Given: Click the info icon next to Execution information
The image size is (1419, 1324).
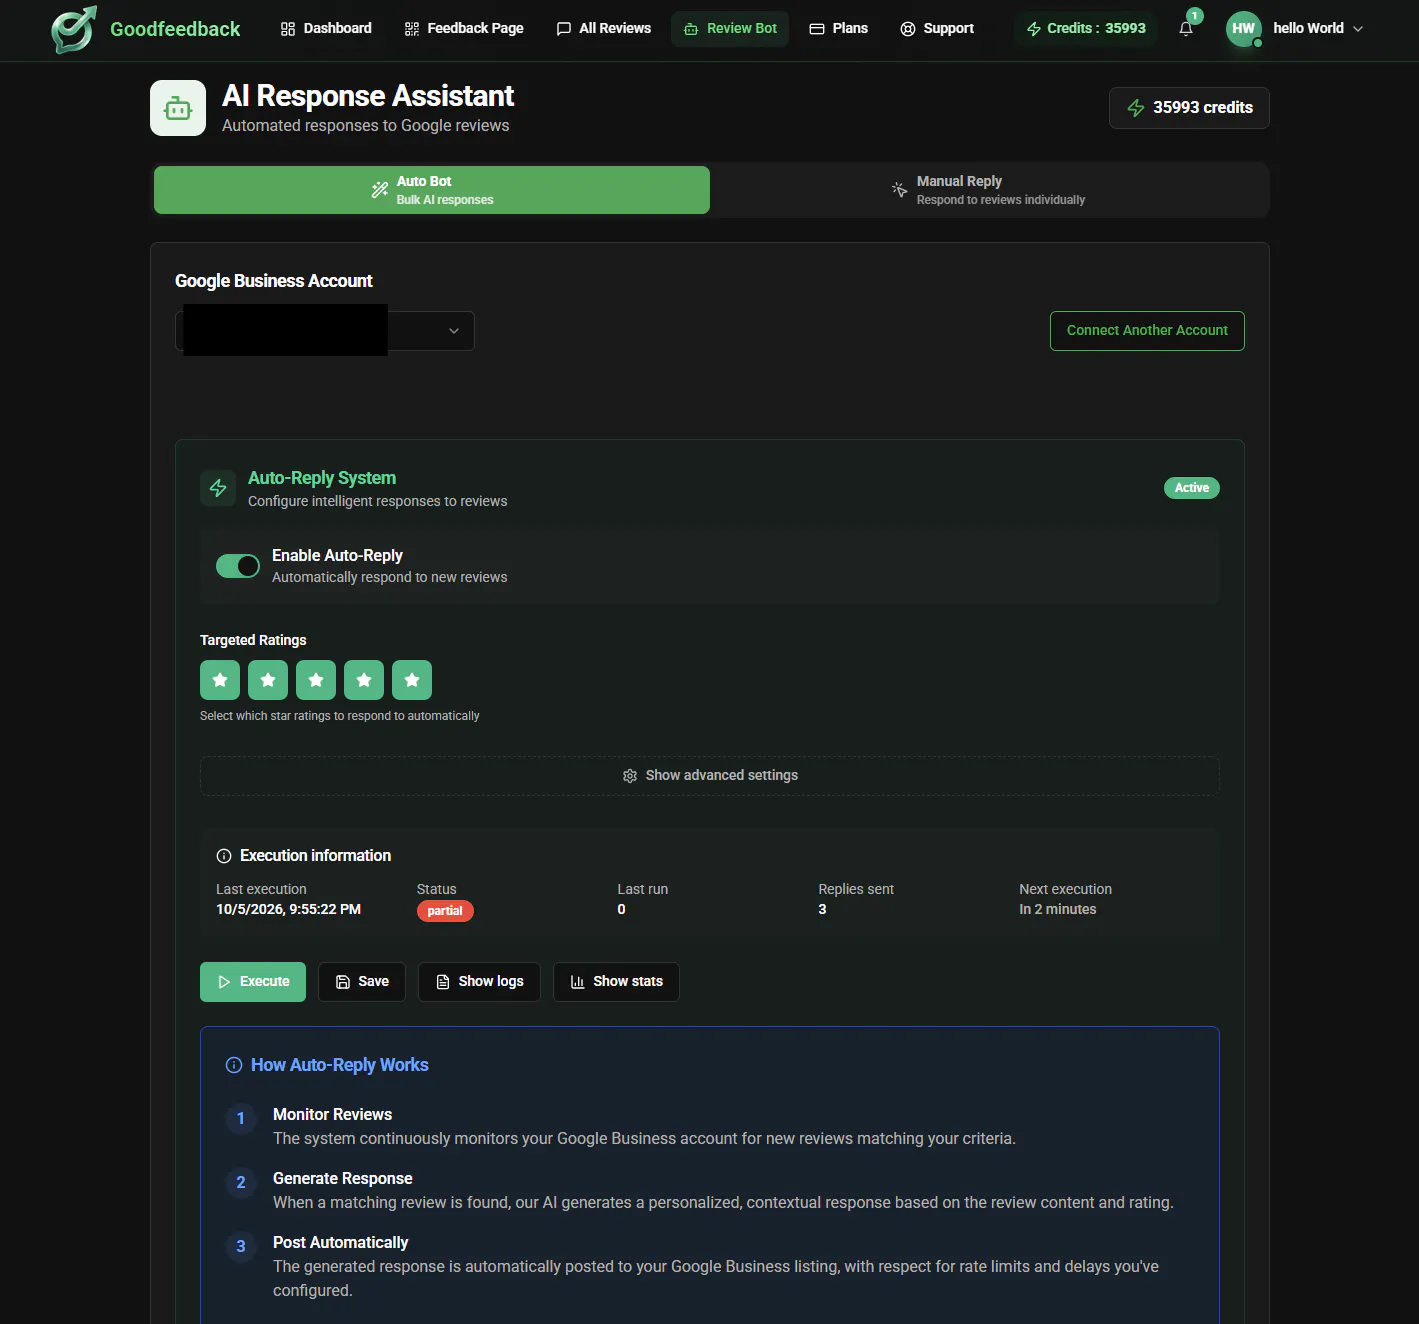Looking at the screenshot, I should 224,856.
